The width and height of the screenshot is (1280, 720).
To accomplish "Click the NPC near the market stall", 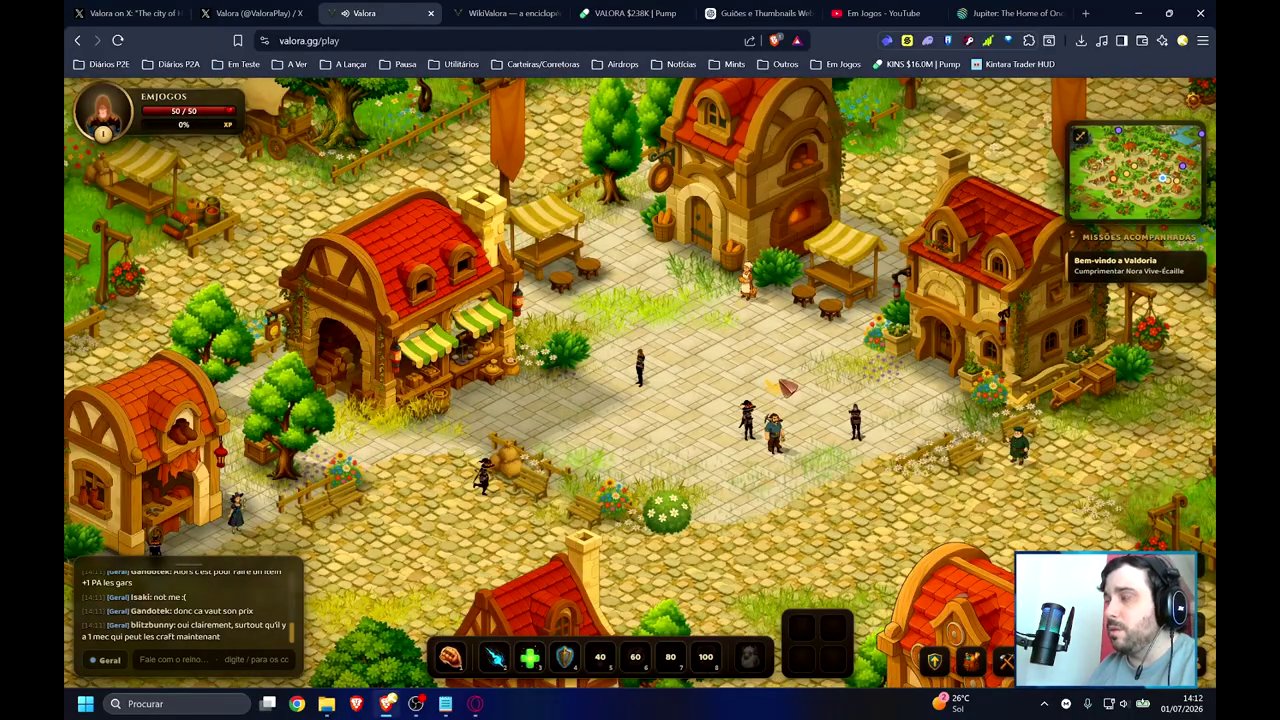I will [x=746, y=280].
